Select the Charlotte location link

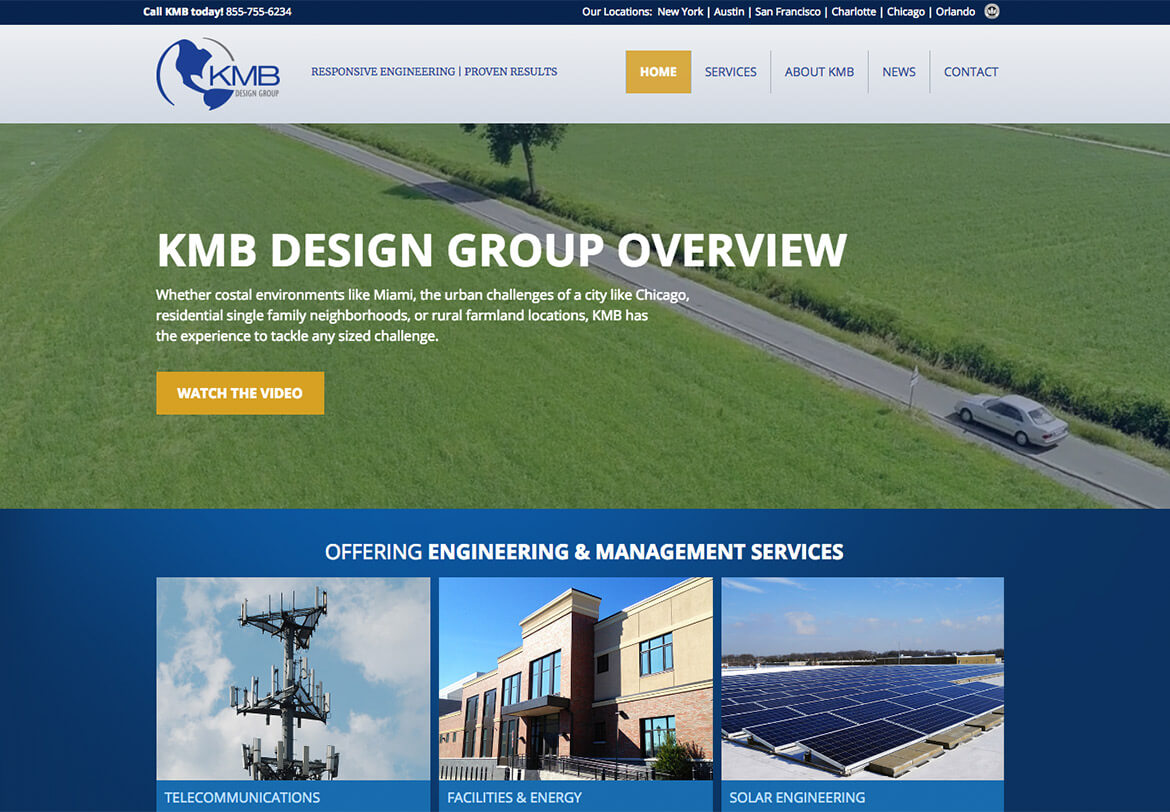click(x=854, y=12)
